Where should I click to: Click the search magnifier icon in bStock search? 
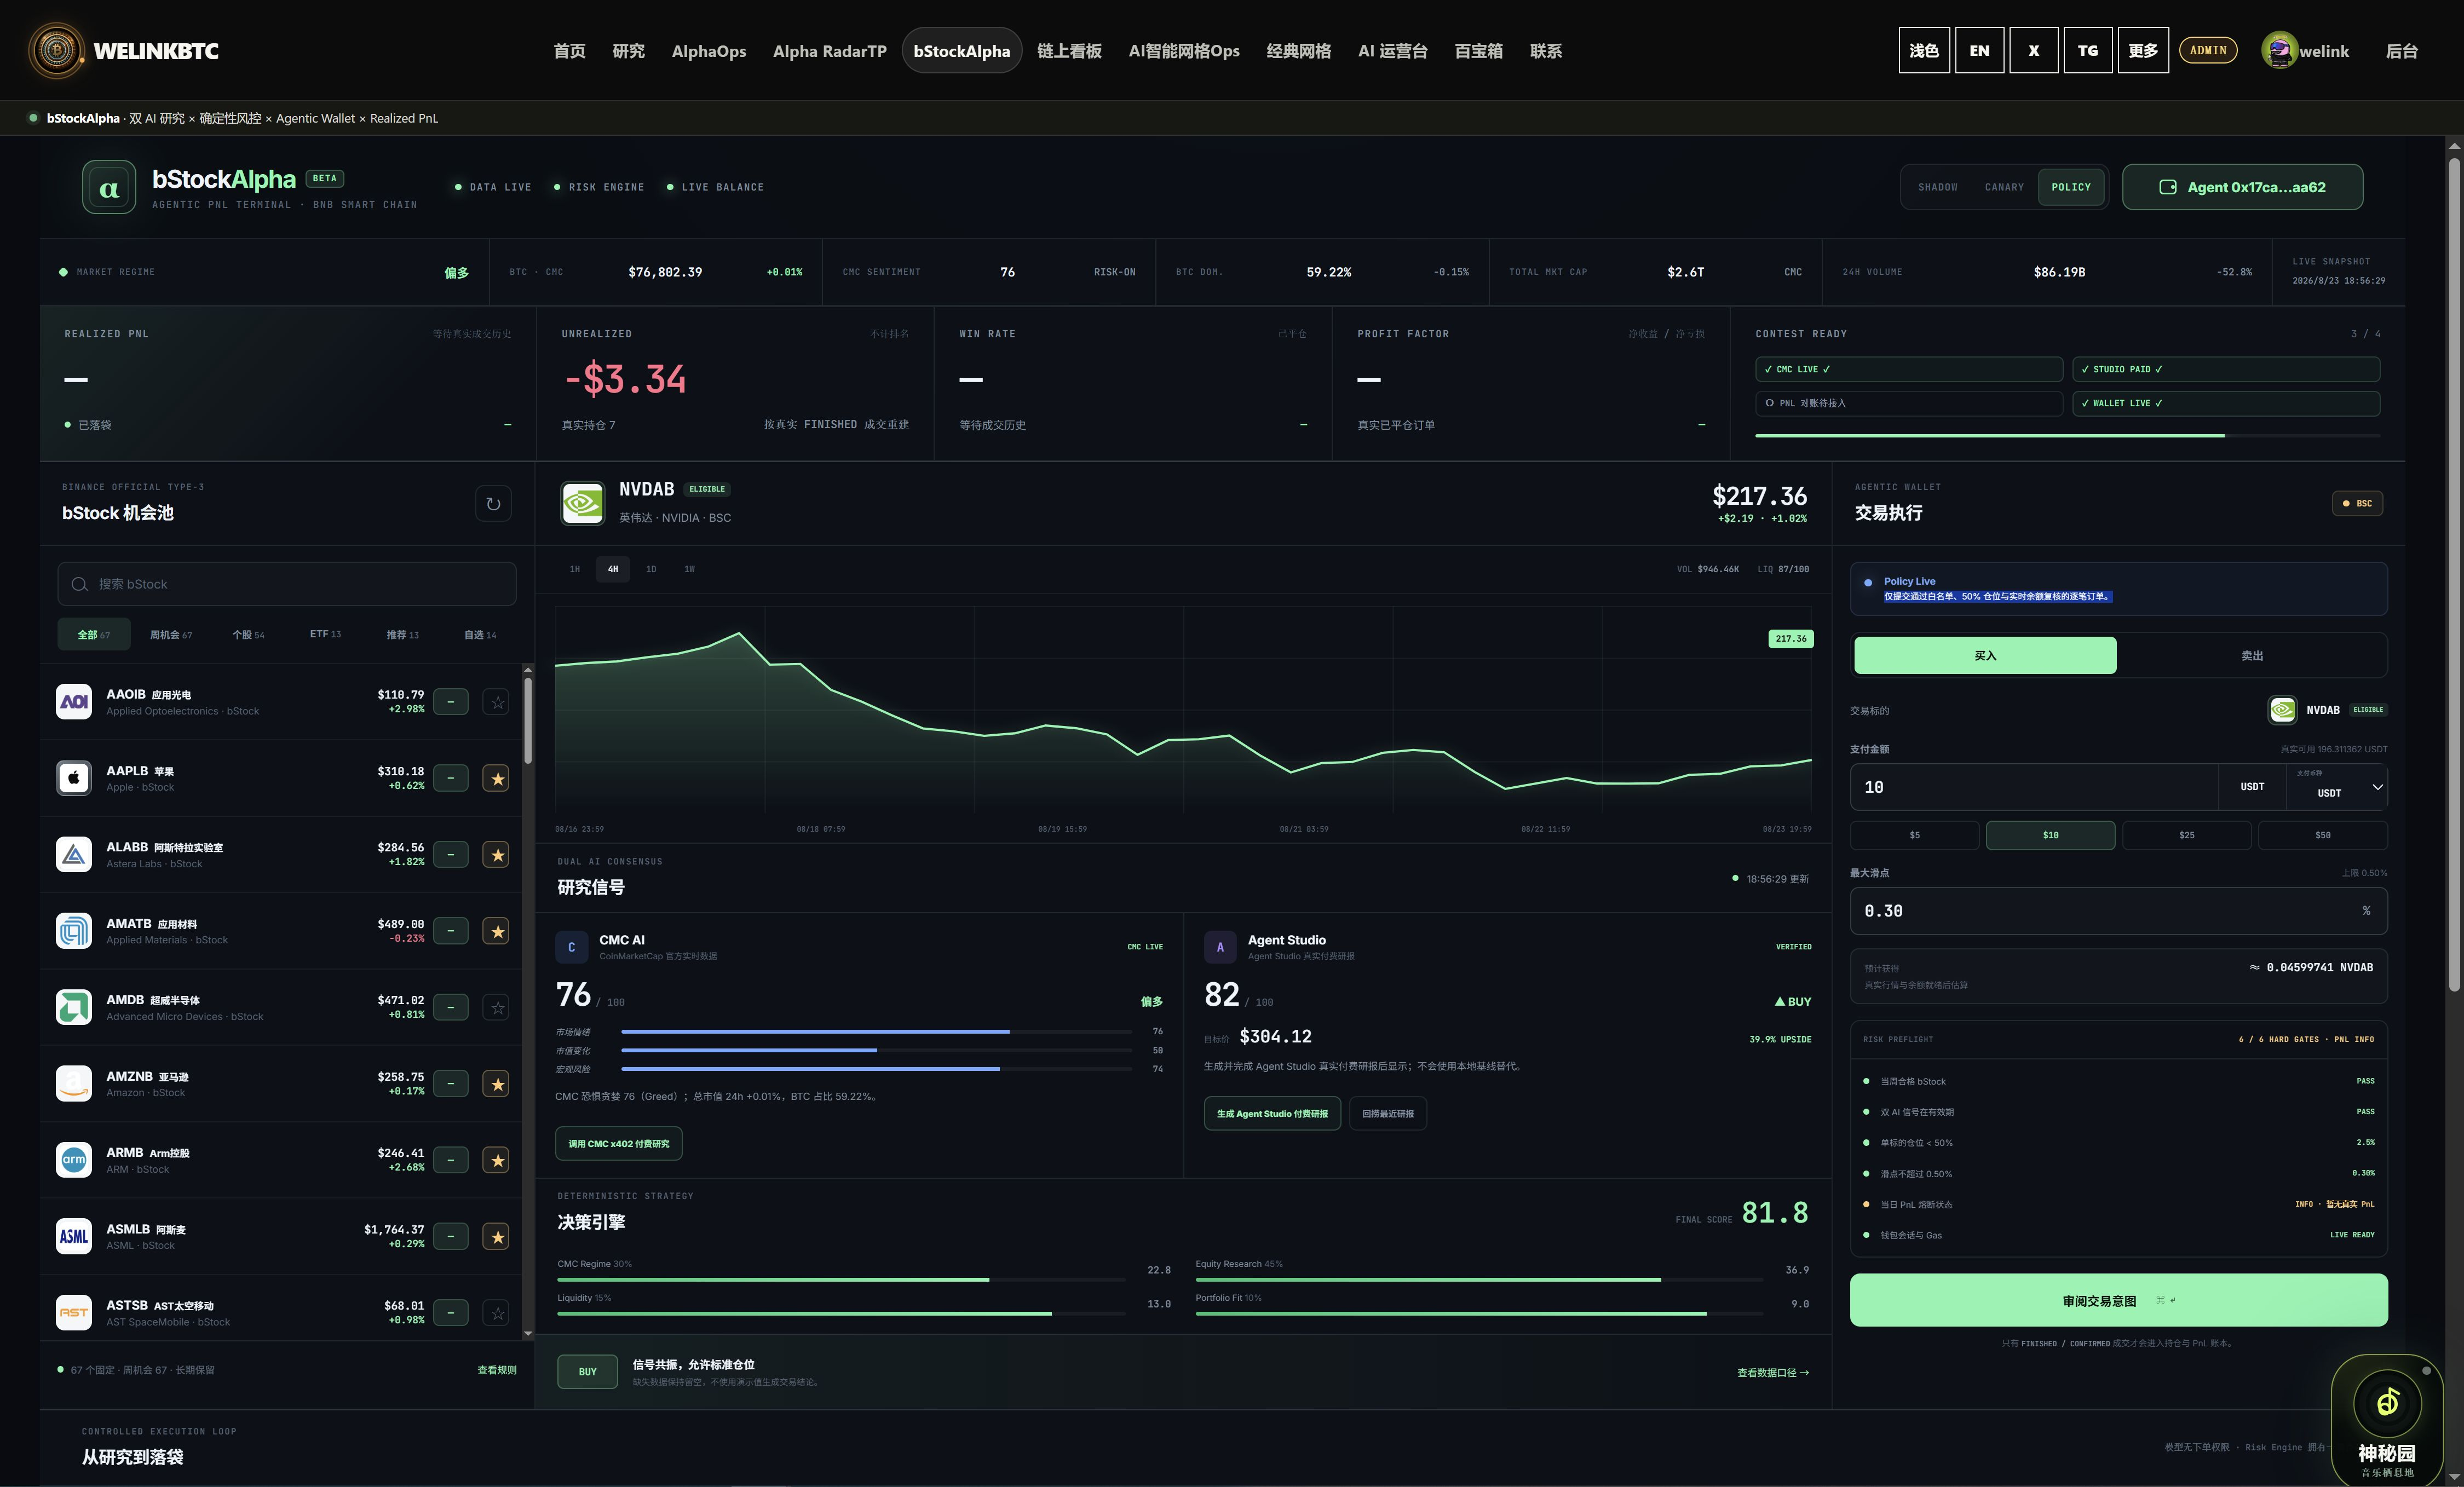tap(79, 584)
